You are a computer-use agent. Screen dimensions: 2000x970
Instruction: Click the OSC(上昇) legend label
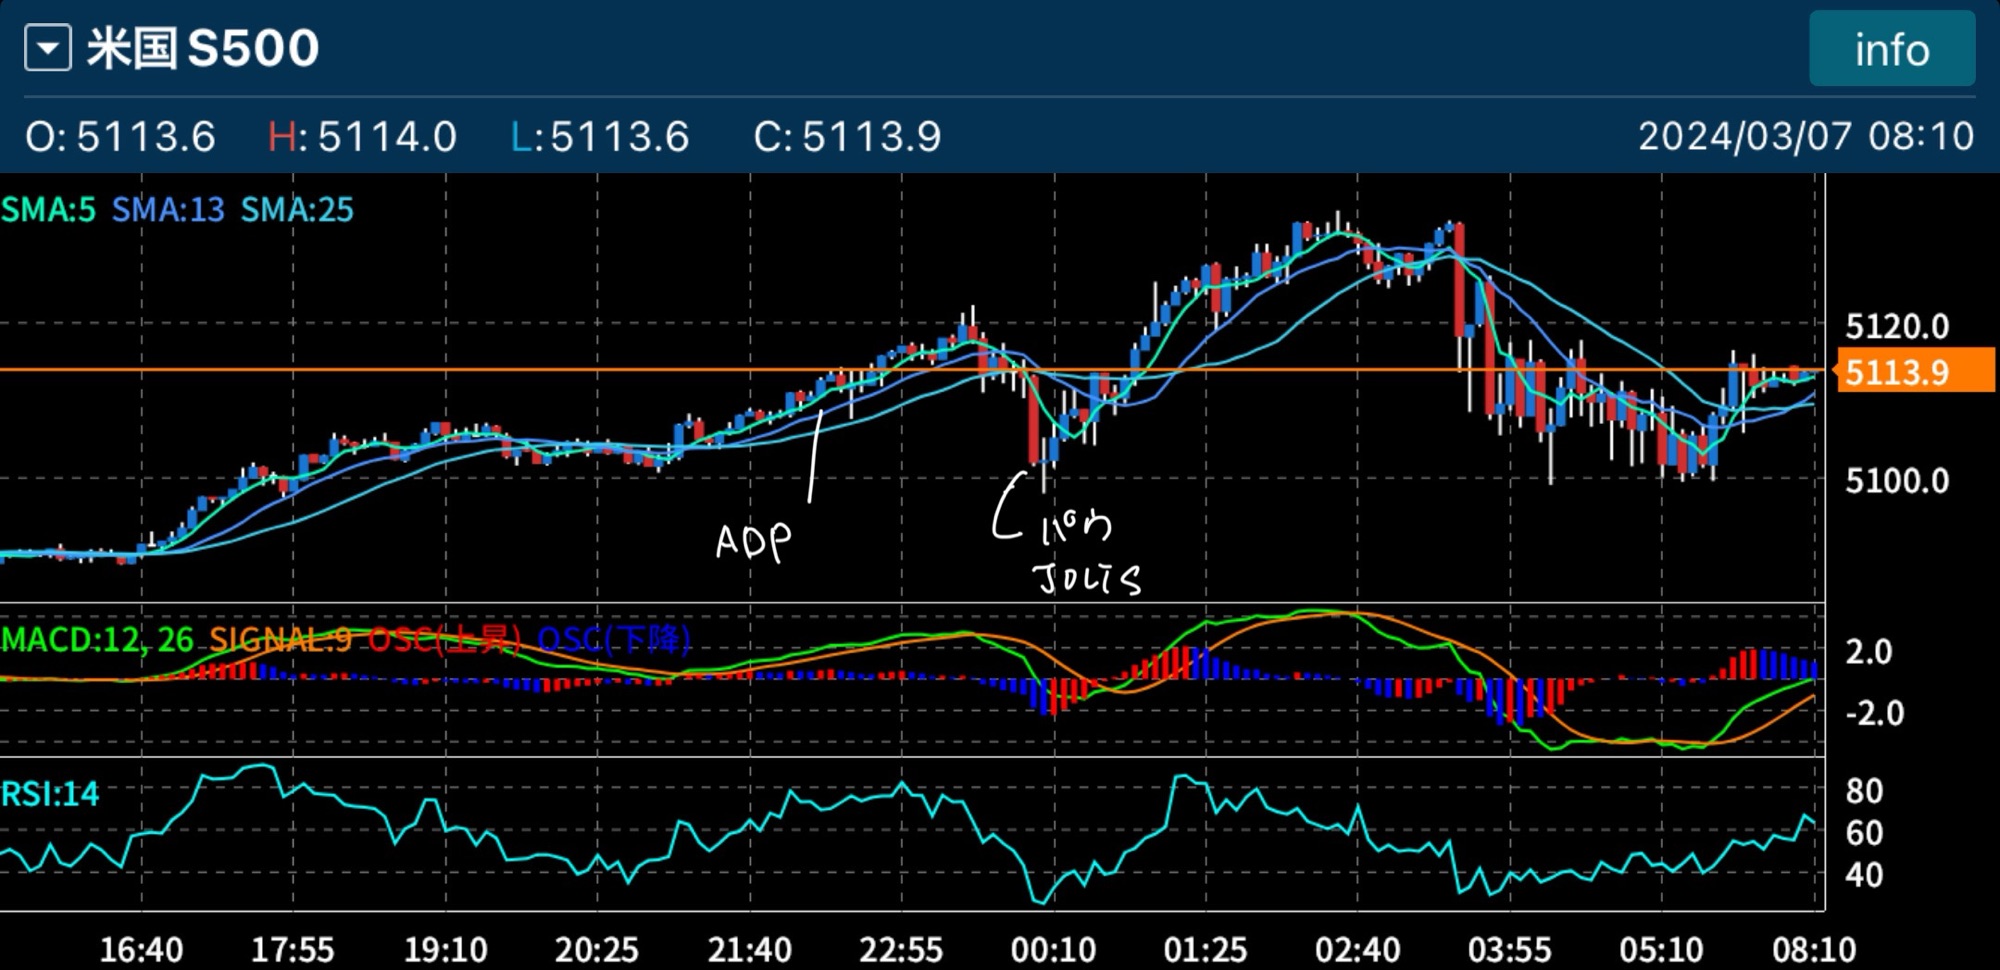coord(444,640)
